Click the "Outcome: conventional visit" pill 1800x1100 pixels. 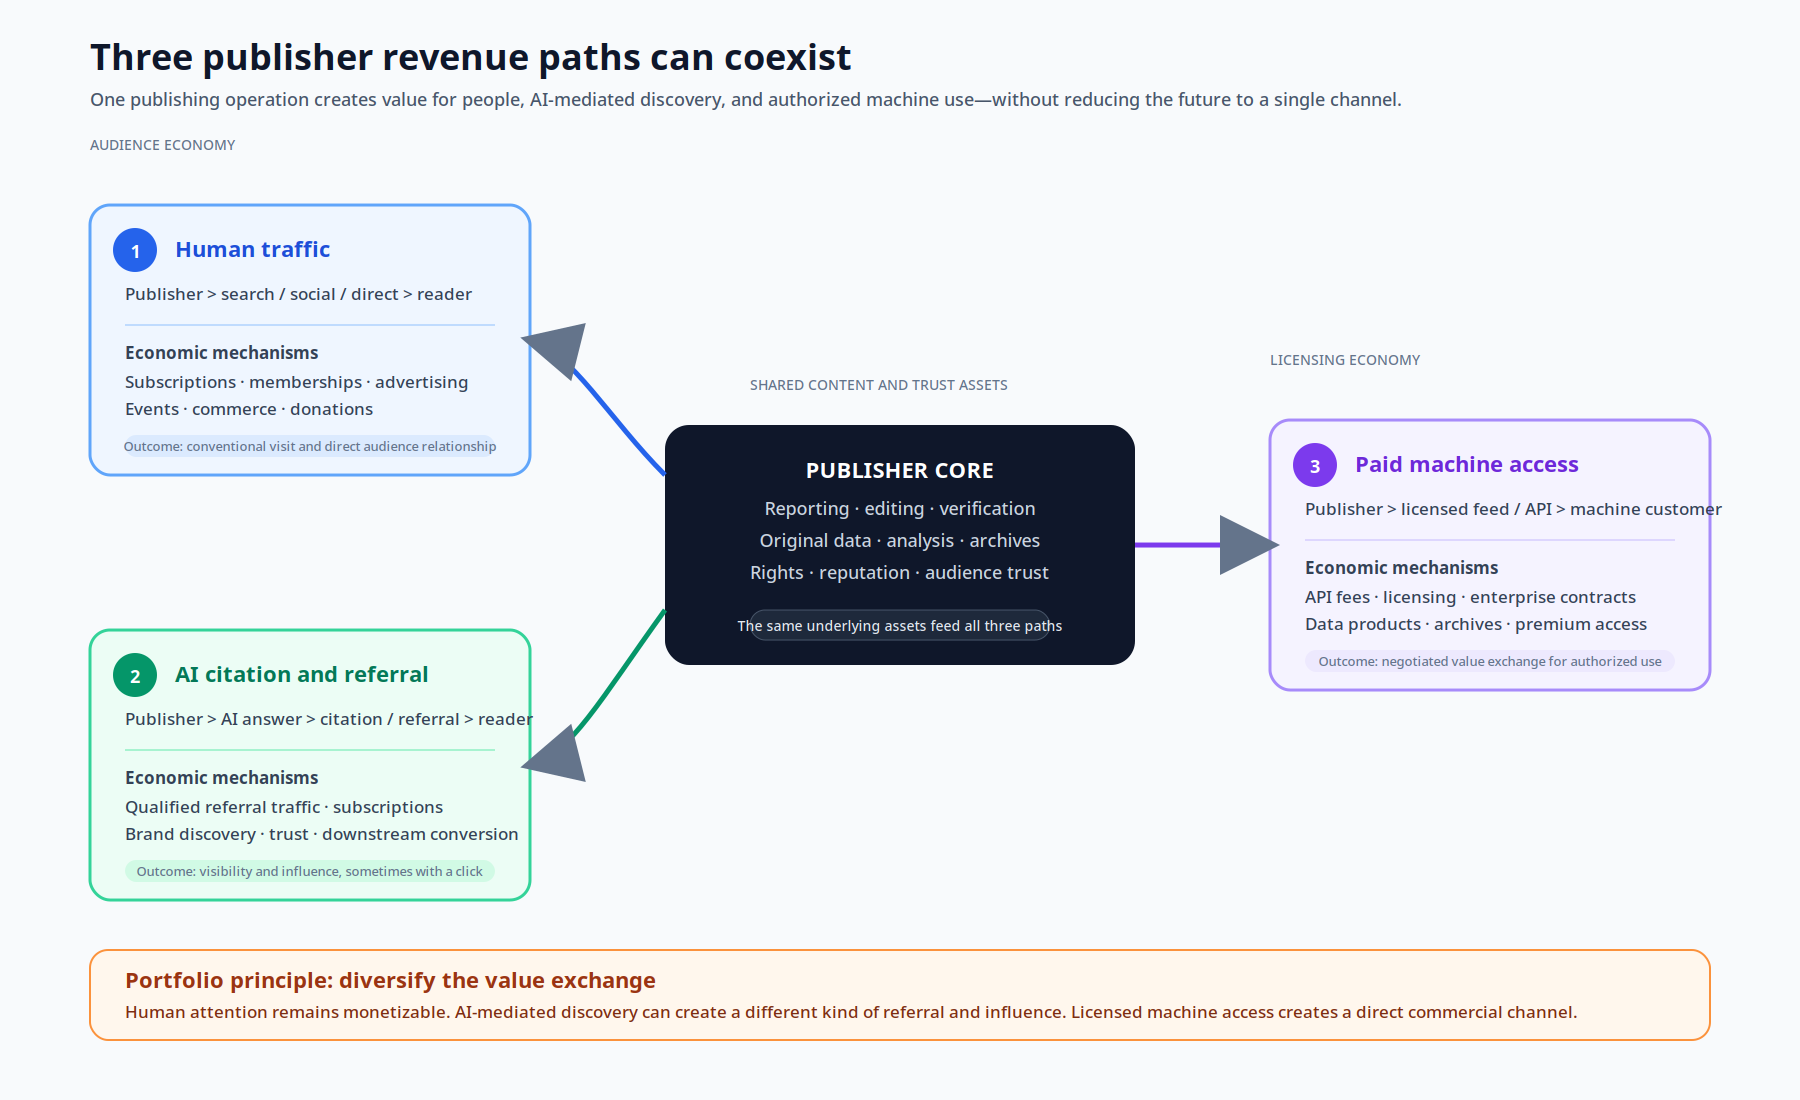pyautogui.click(x=310, y=446)
